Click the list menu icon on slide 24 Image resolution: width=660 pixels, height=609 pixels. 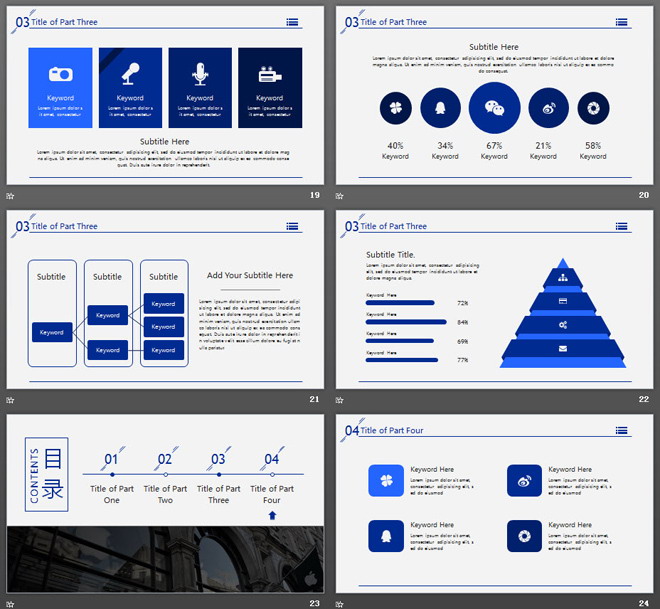click(621, 430)
